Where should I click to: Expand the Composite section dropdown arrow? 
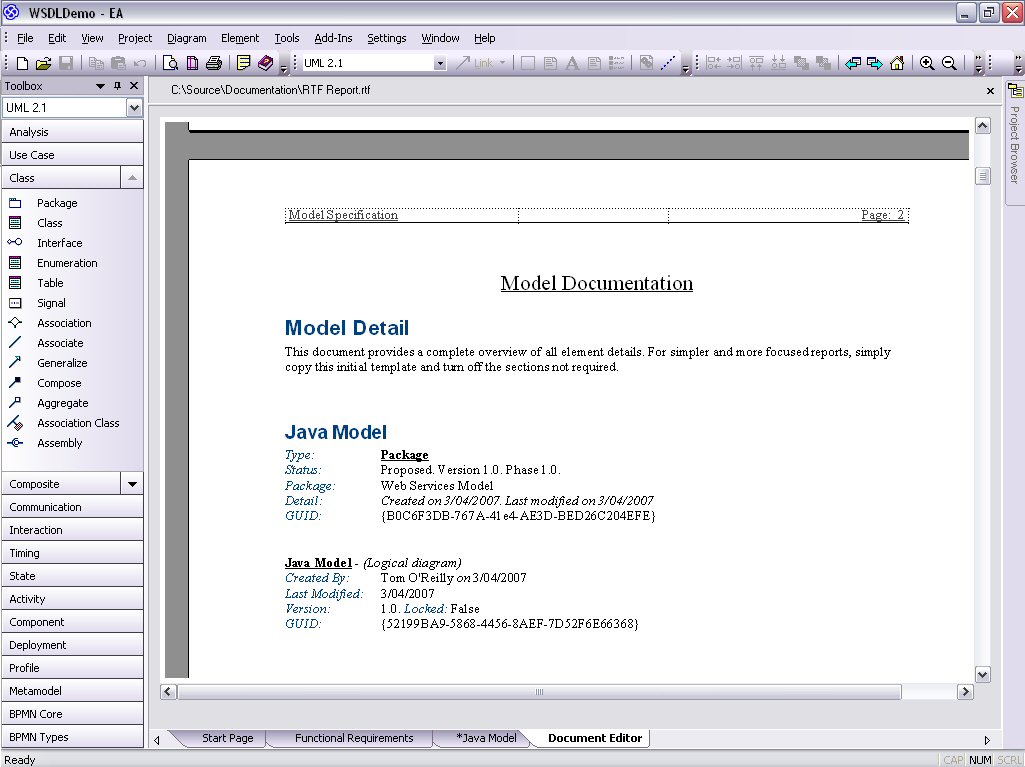(x=132, y=484)
